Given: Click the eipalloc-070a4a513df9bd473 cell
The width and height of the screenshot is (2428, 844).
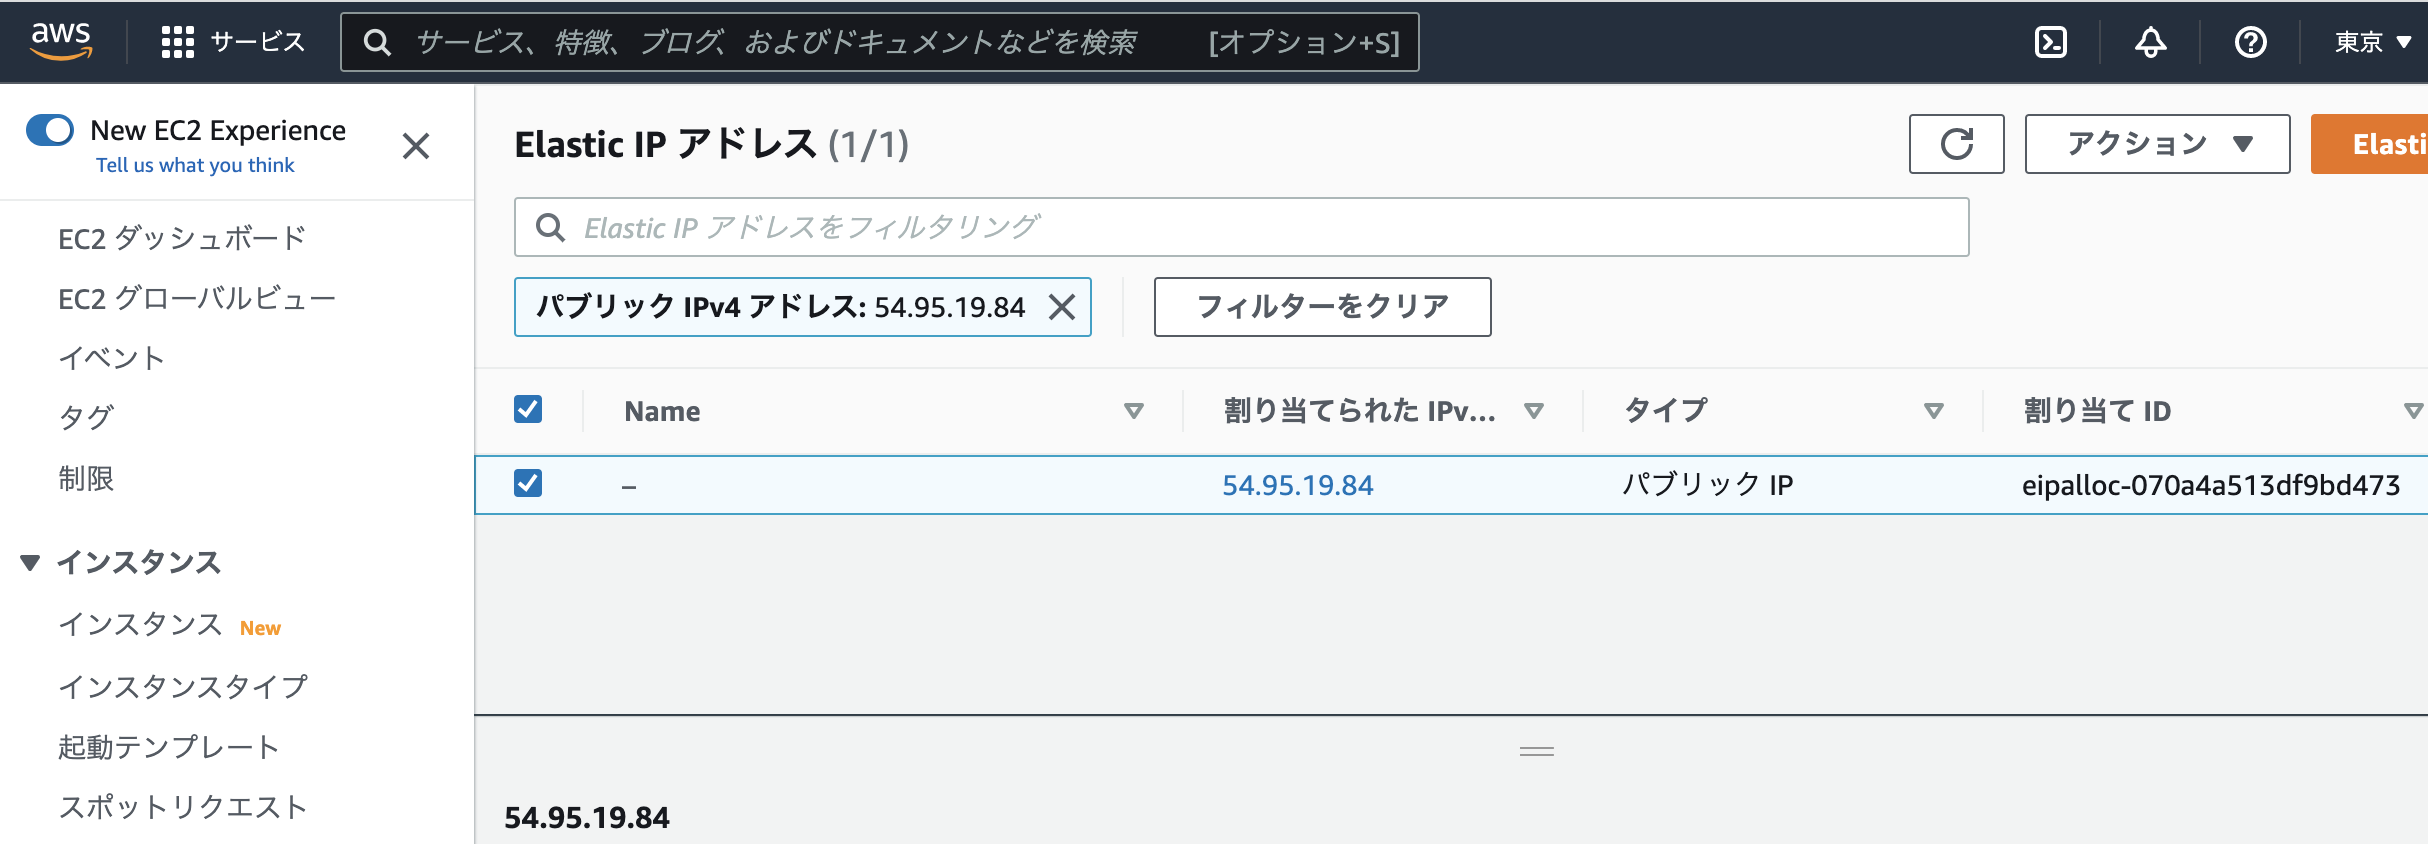Looking at the screenshot, I should [x=2211, y=485].
